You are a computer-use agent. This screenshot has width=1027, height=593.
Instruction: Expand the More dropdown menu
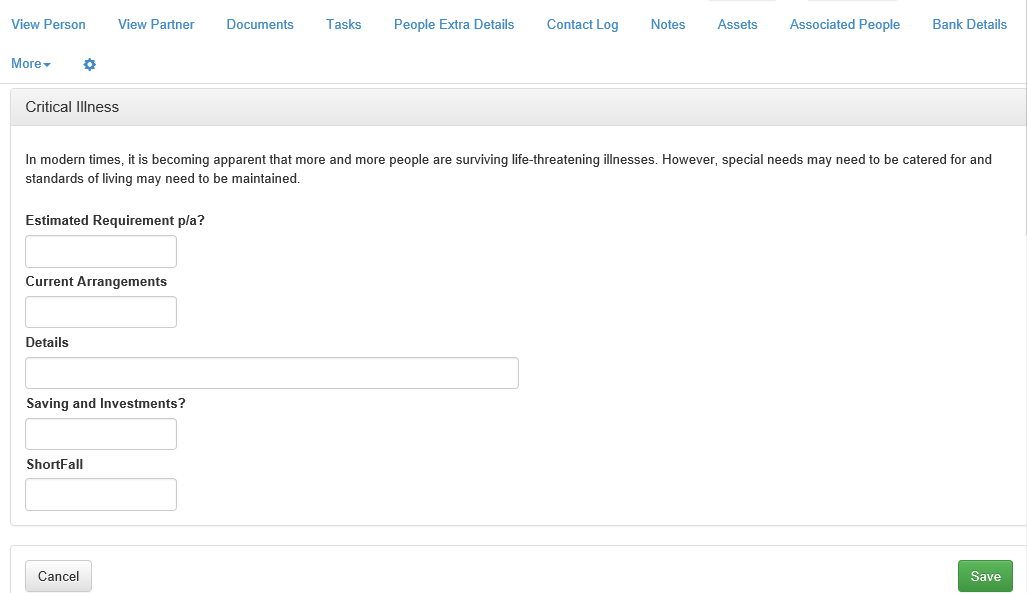click(31, 64)
